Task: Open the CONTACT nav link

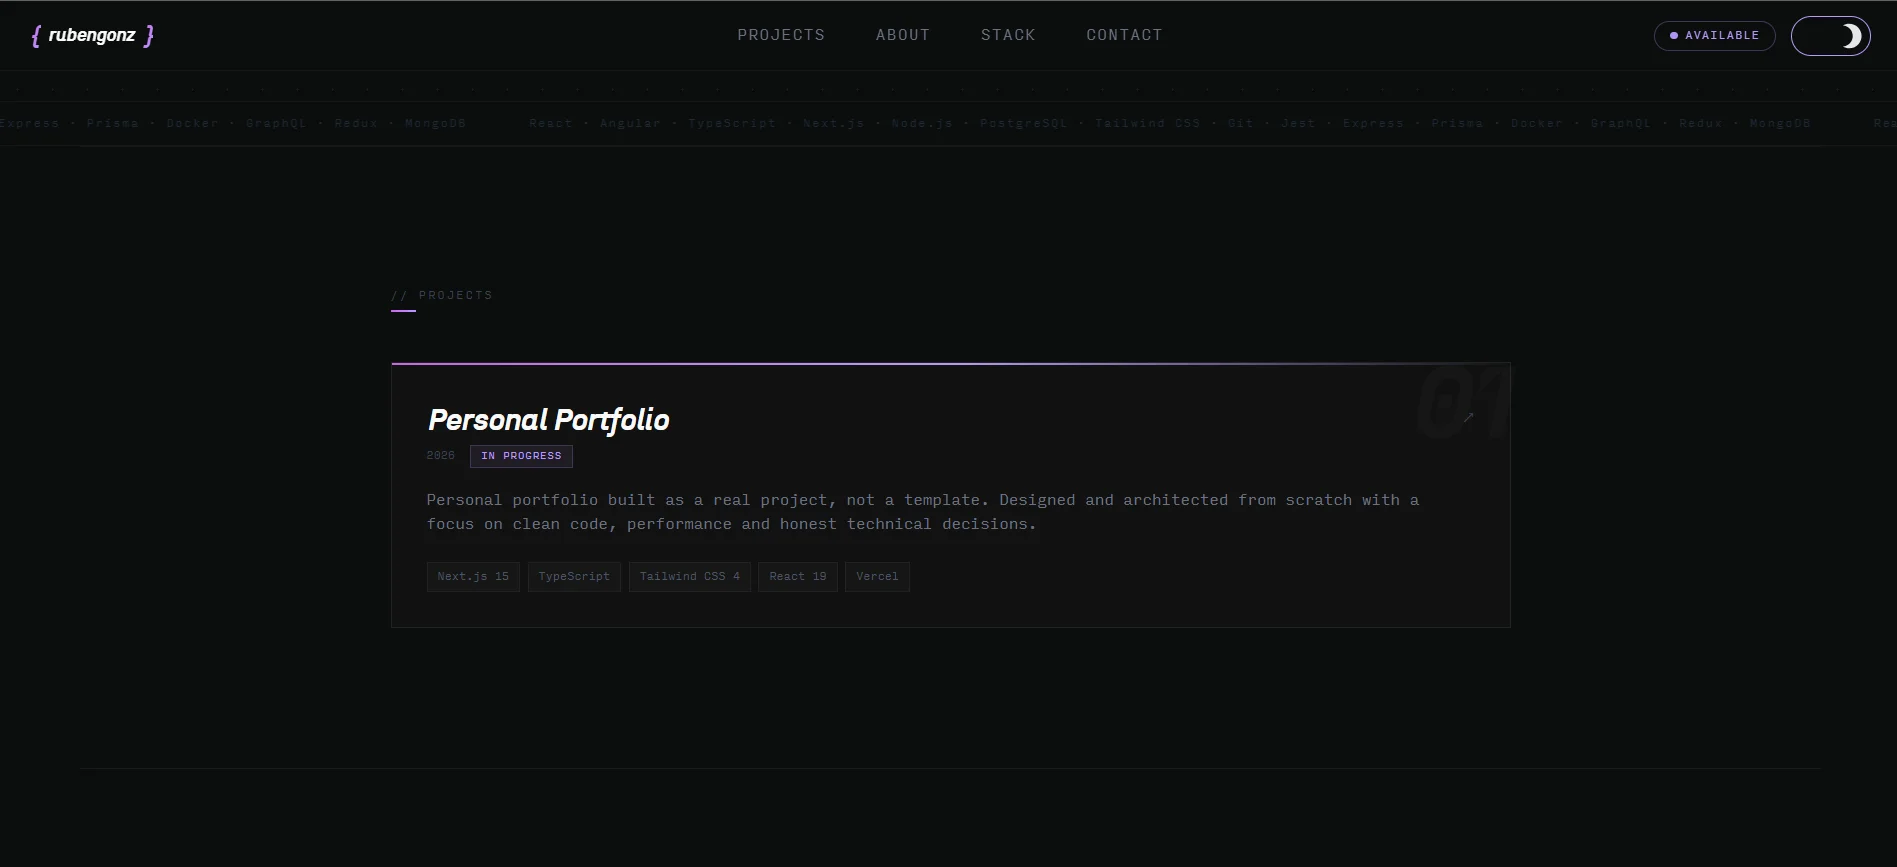Action: [x=1124, y=35]
